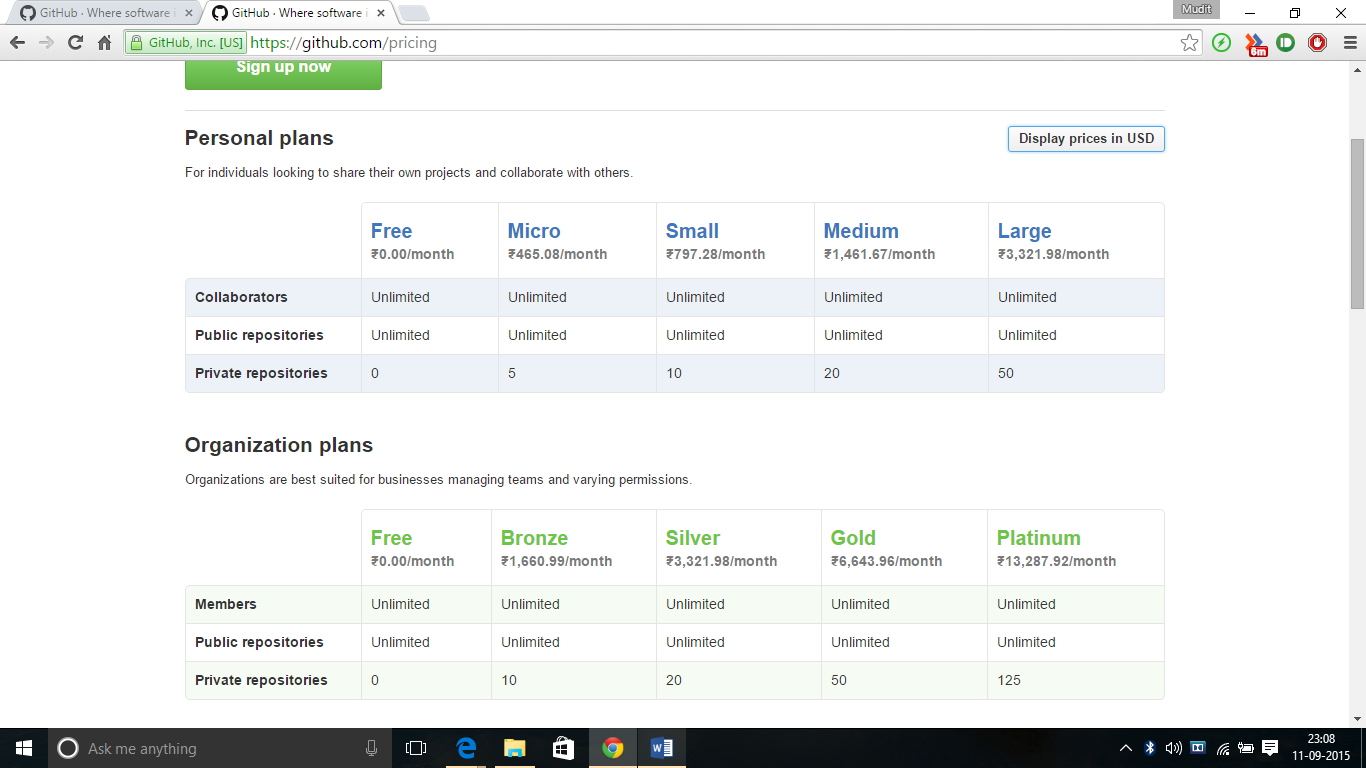The image size is (1366, 768).
Task: Switch to Chrome on the taskbar
Action: (x=613, y=748)
